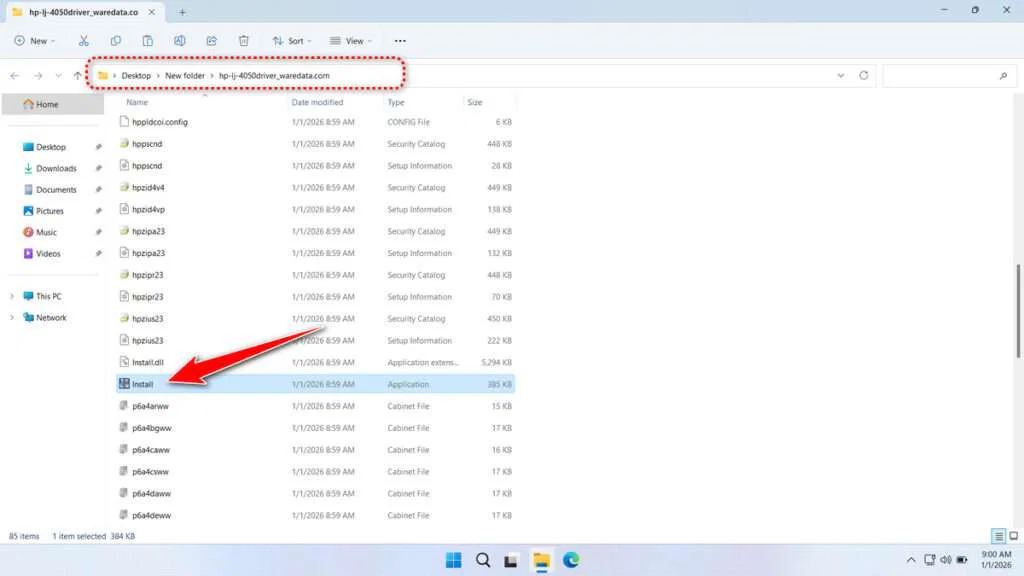Open Downloads in the sidebar

[x=56, y=168]
